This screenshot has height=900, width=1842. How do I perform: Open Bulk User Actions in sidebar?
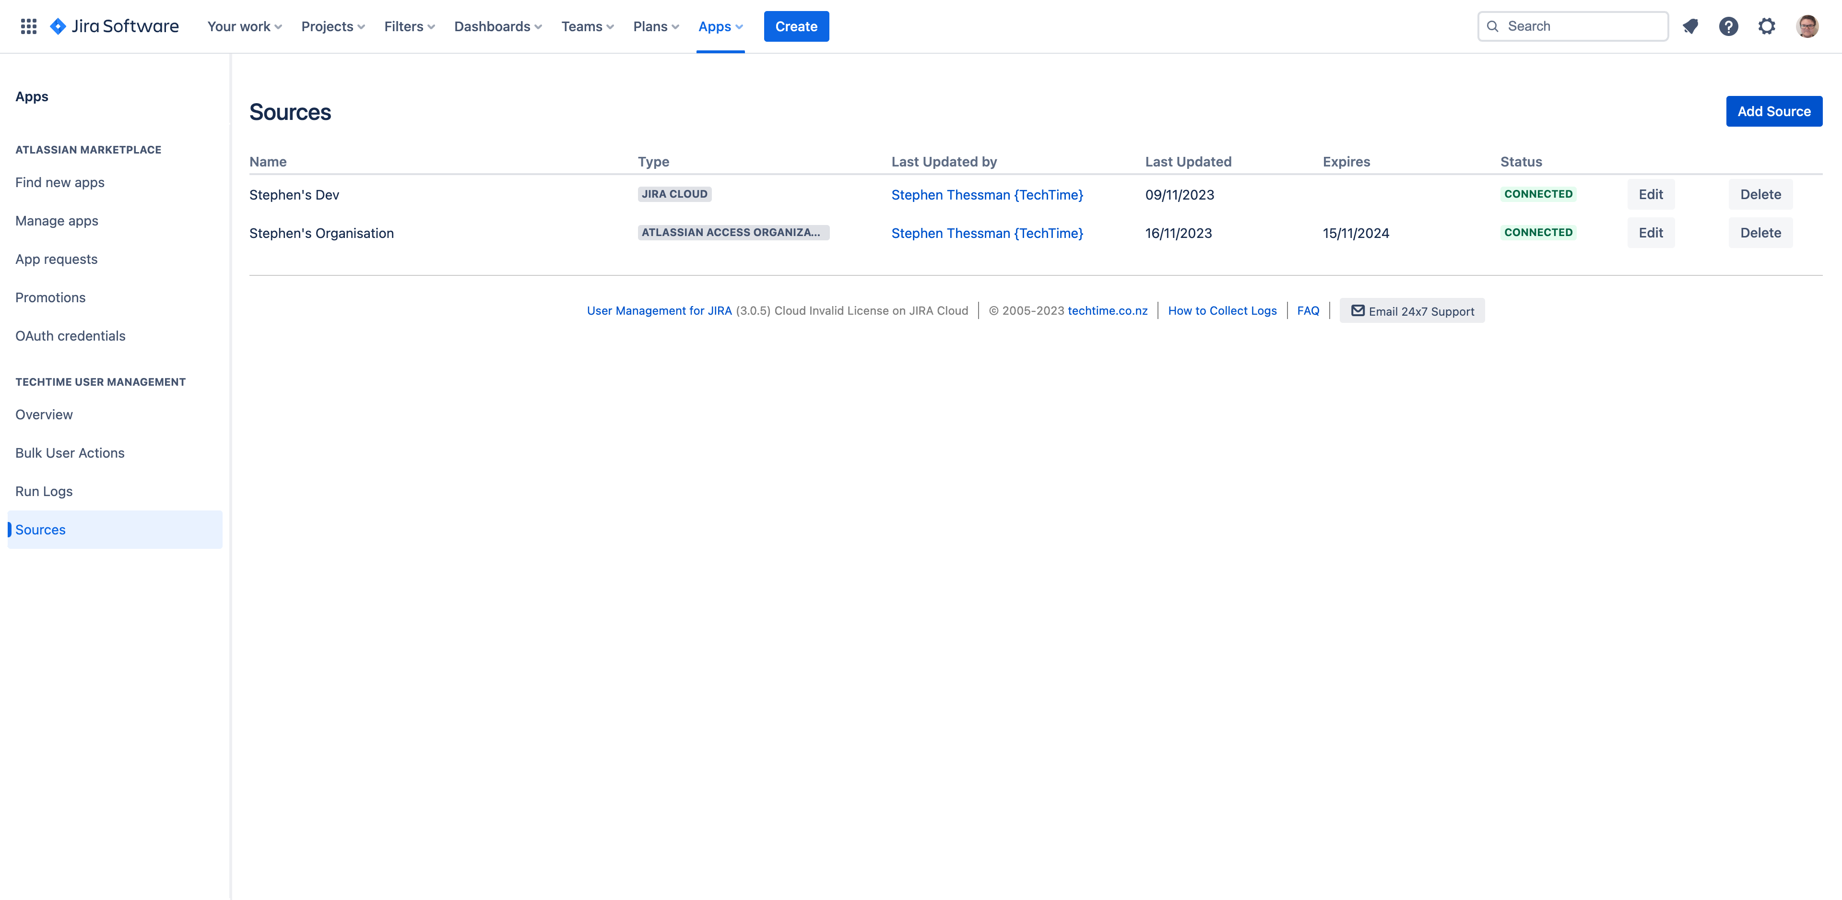click(70, 453)
